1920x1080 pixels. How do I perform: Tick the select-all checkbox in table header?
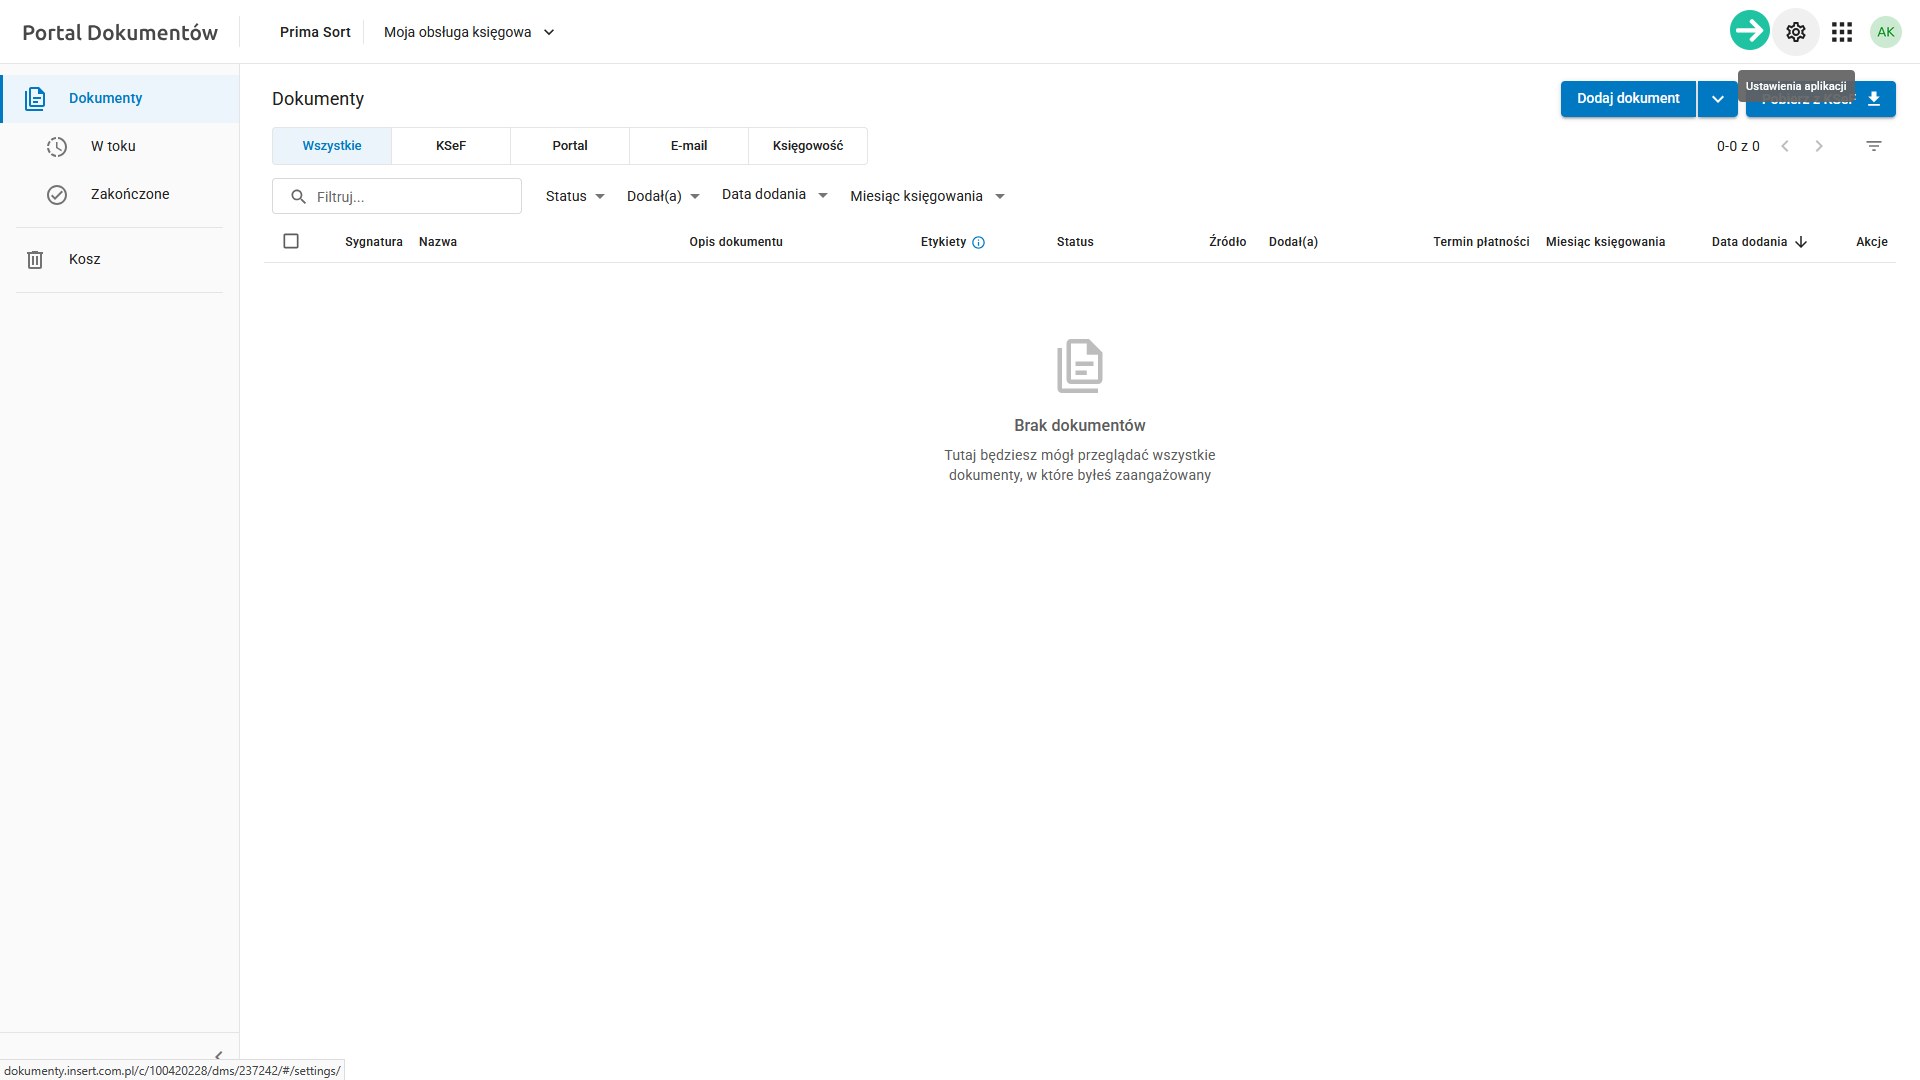291,241
